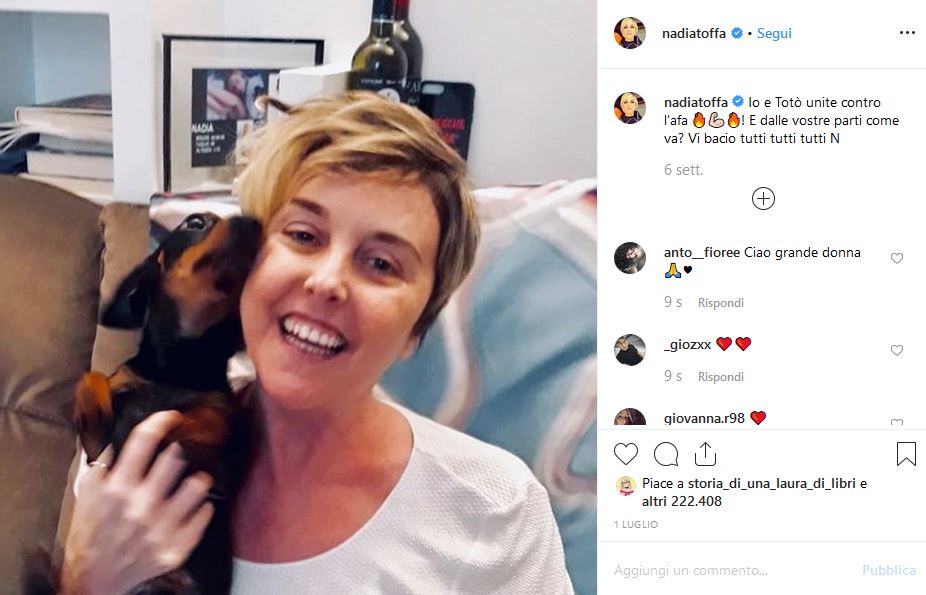Open nadiatoffa's profile picture in header
The image size is (926, 595).
click(x=630, y=33)
